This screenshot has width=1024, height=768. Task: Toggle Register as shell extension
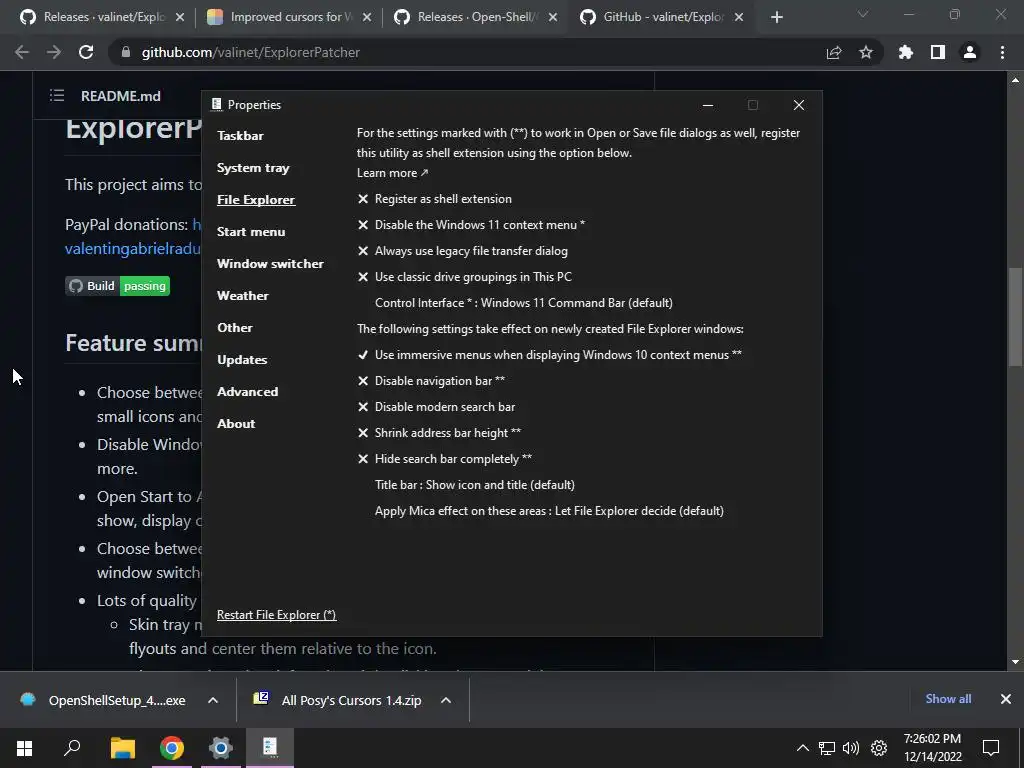pos(435,199)
